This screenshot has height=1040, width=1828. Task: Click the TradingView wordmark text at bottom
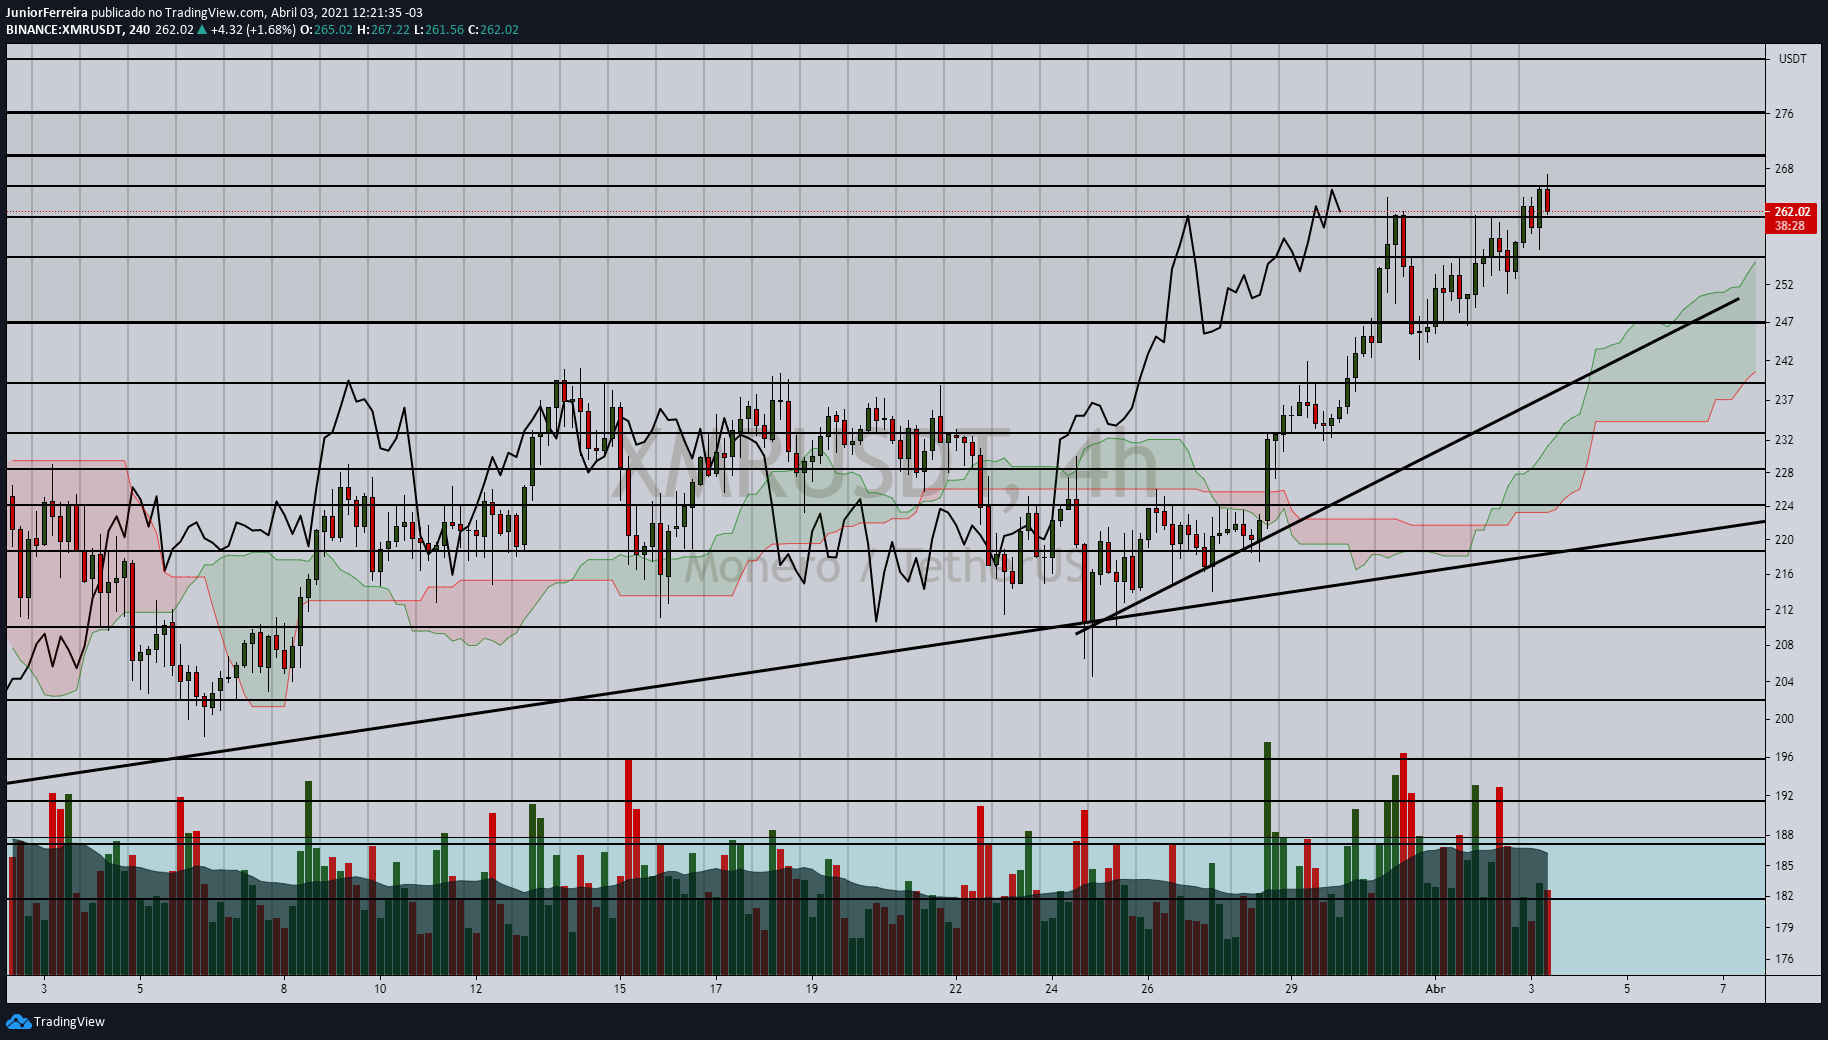pos(69,1022)
